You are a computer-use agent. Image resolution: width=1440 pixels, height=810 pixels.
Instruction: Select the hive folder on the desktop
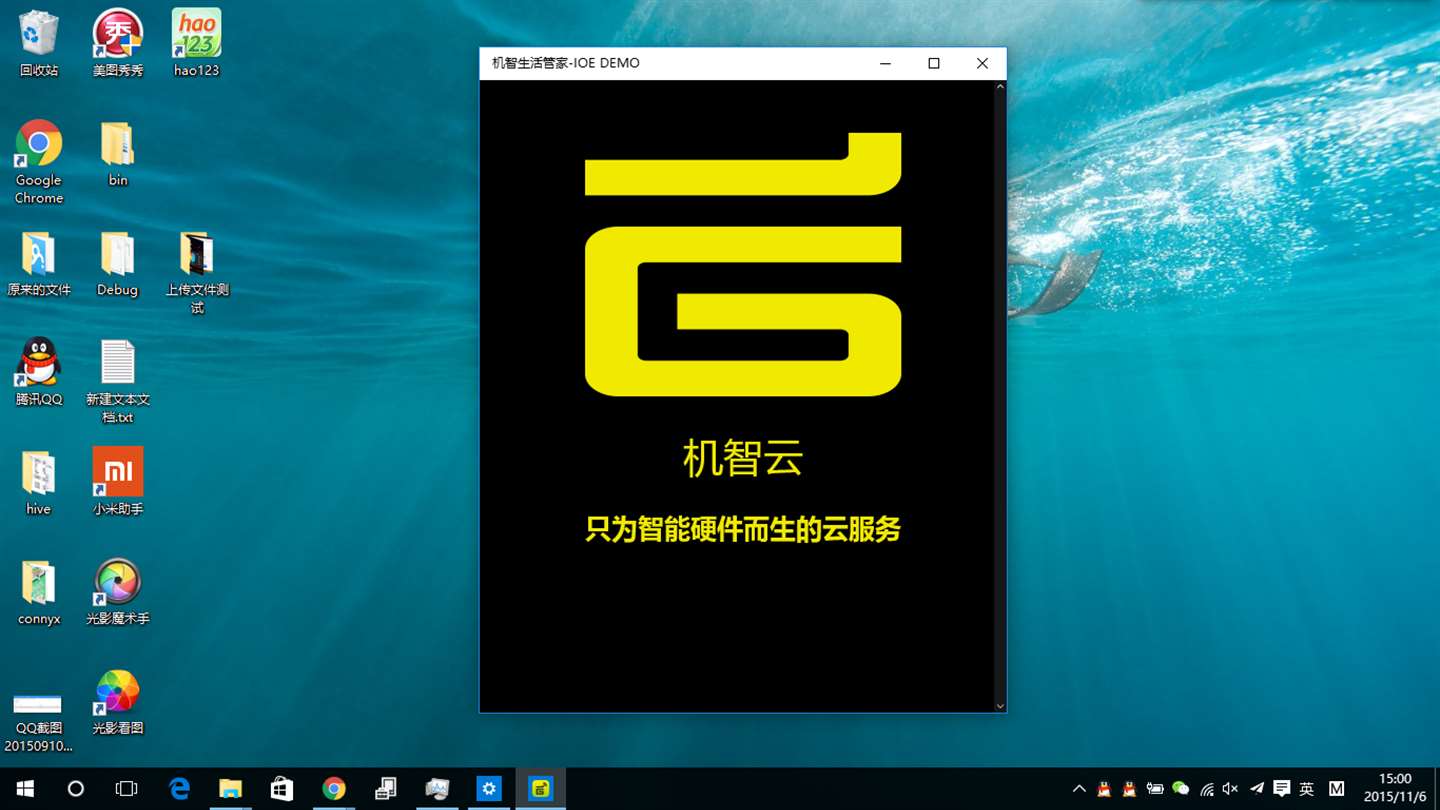pyautogui.click(x=39, y=482)
